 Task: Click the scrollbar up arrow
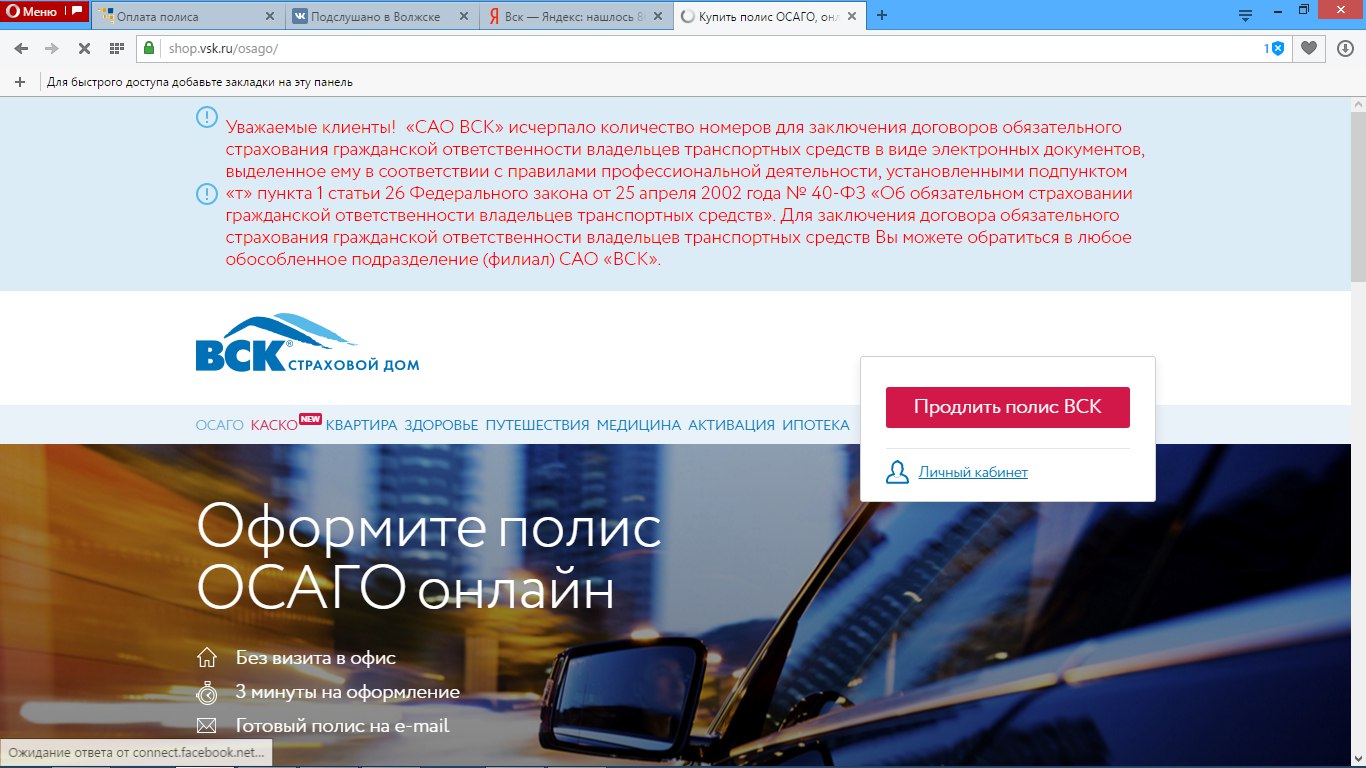tap(1358, 104)
